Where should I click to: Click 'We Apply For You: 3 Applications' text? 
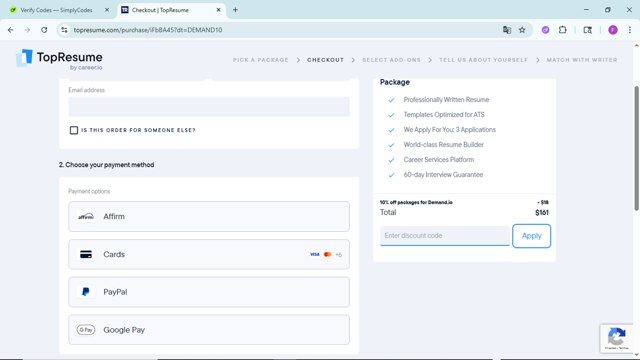(x=449, y=130)
